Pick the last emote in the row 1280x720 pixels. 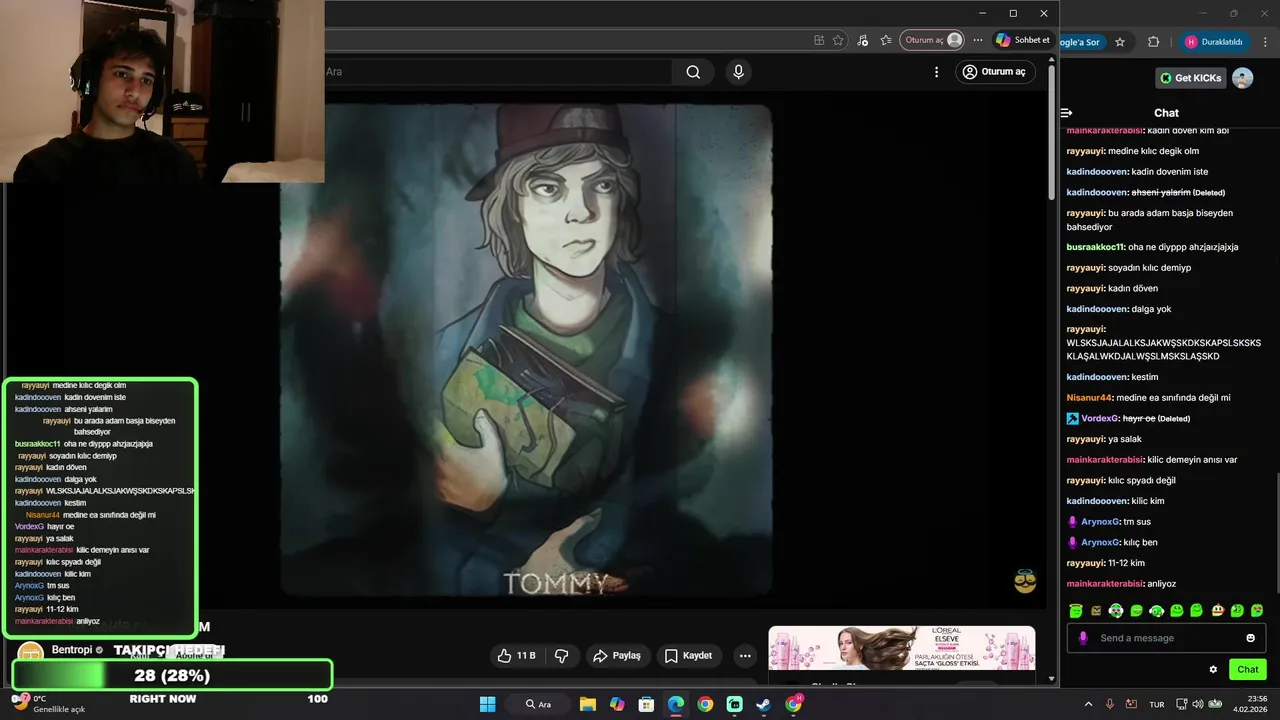tap(1257, 610)
